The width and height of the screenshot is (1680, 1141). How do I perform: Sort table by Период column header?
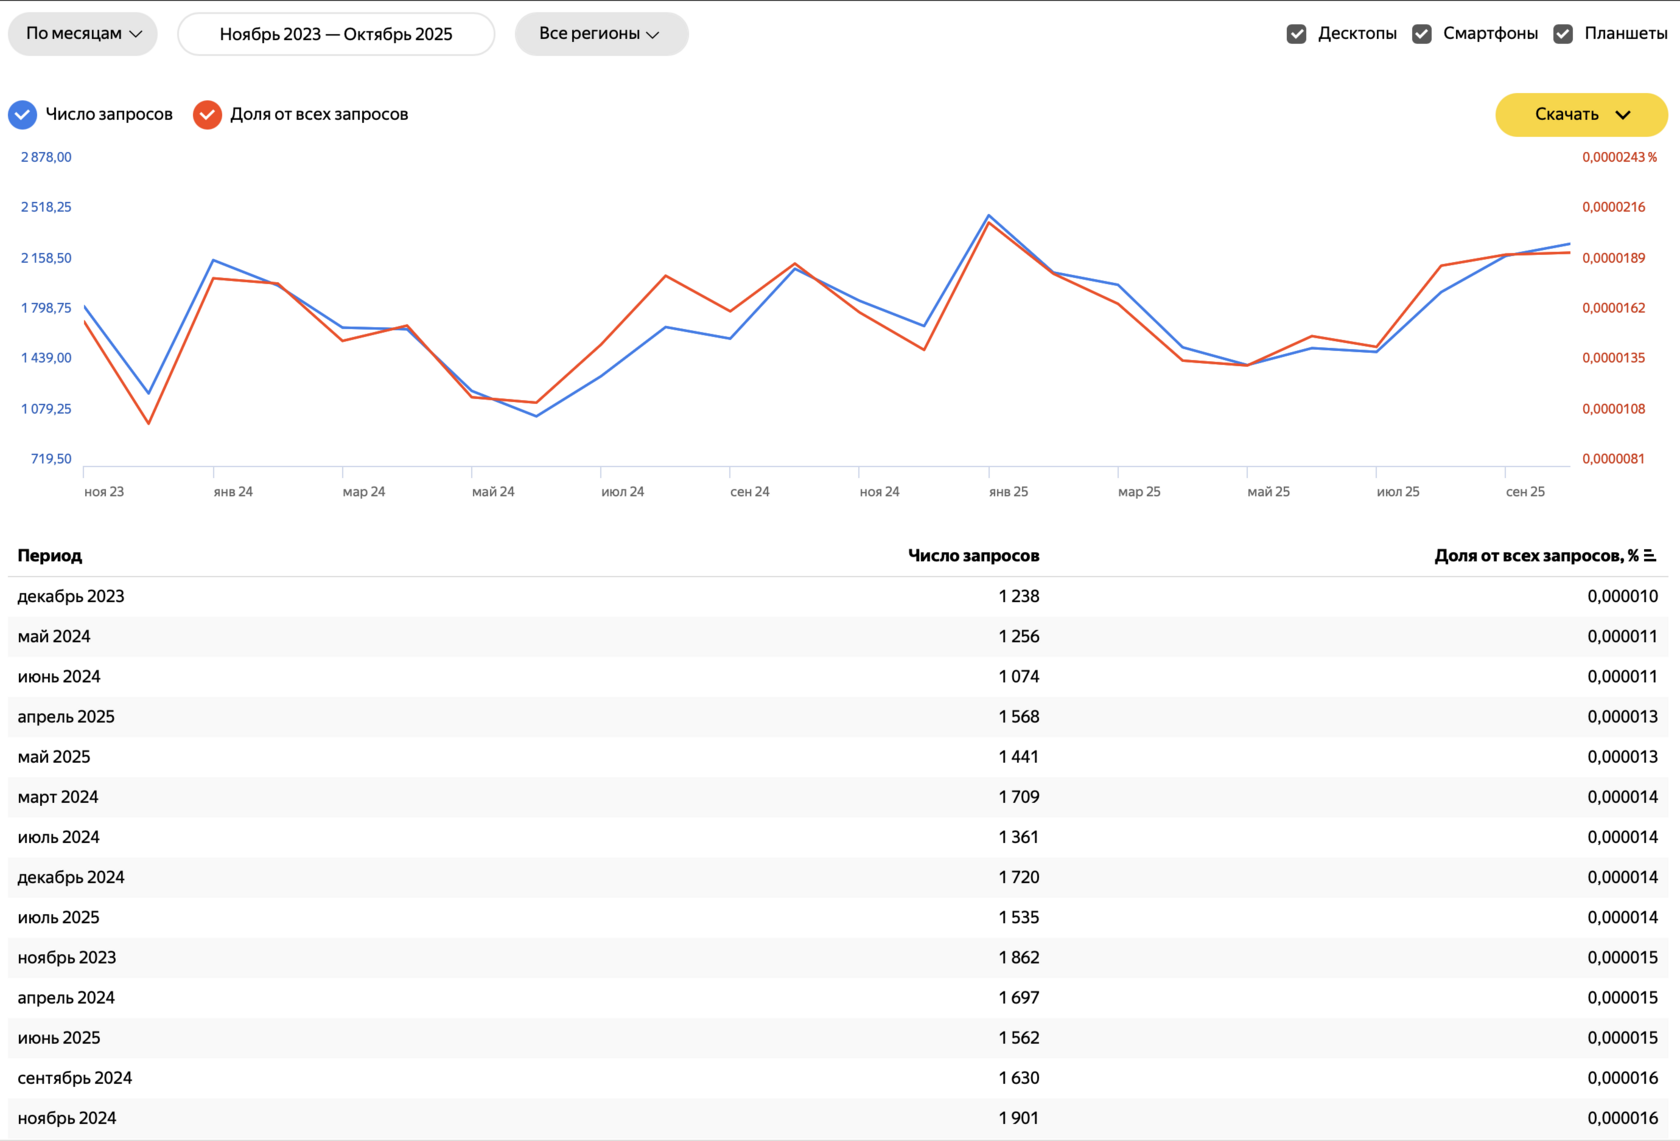(x=50, y=556)
